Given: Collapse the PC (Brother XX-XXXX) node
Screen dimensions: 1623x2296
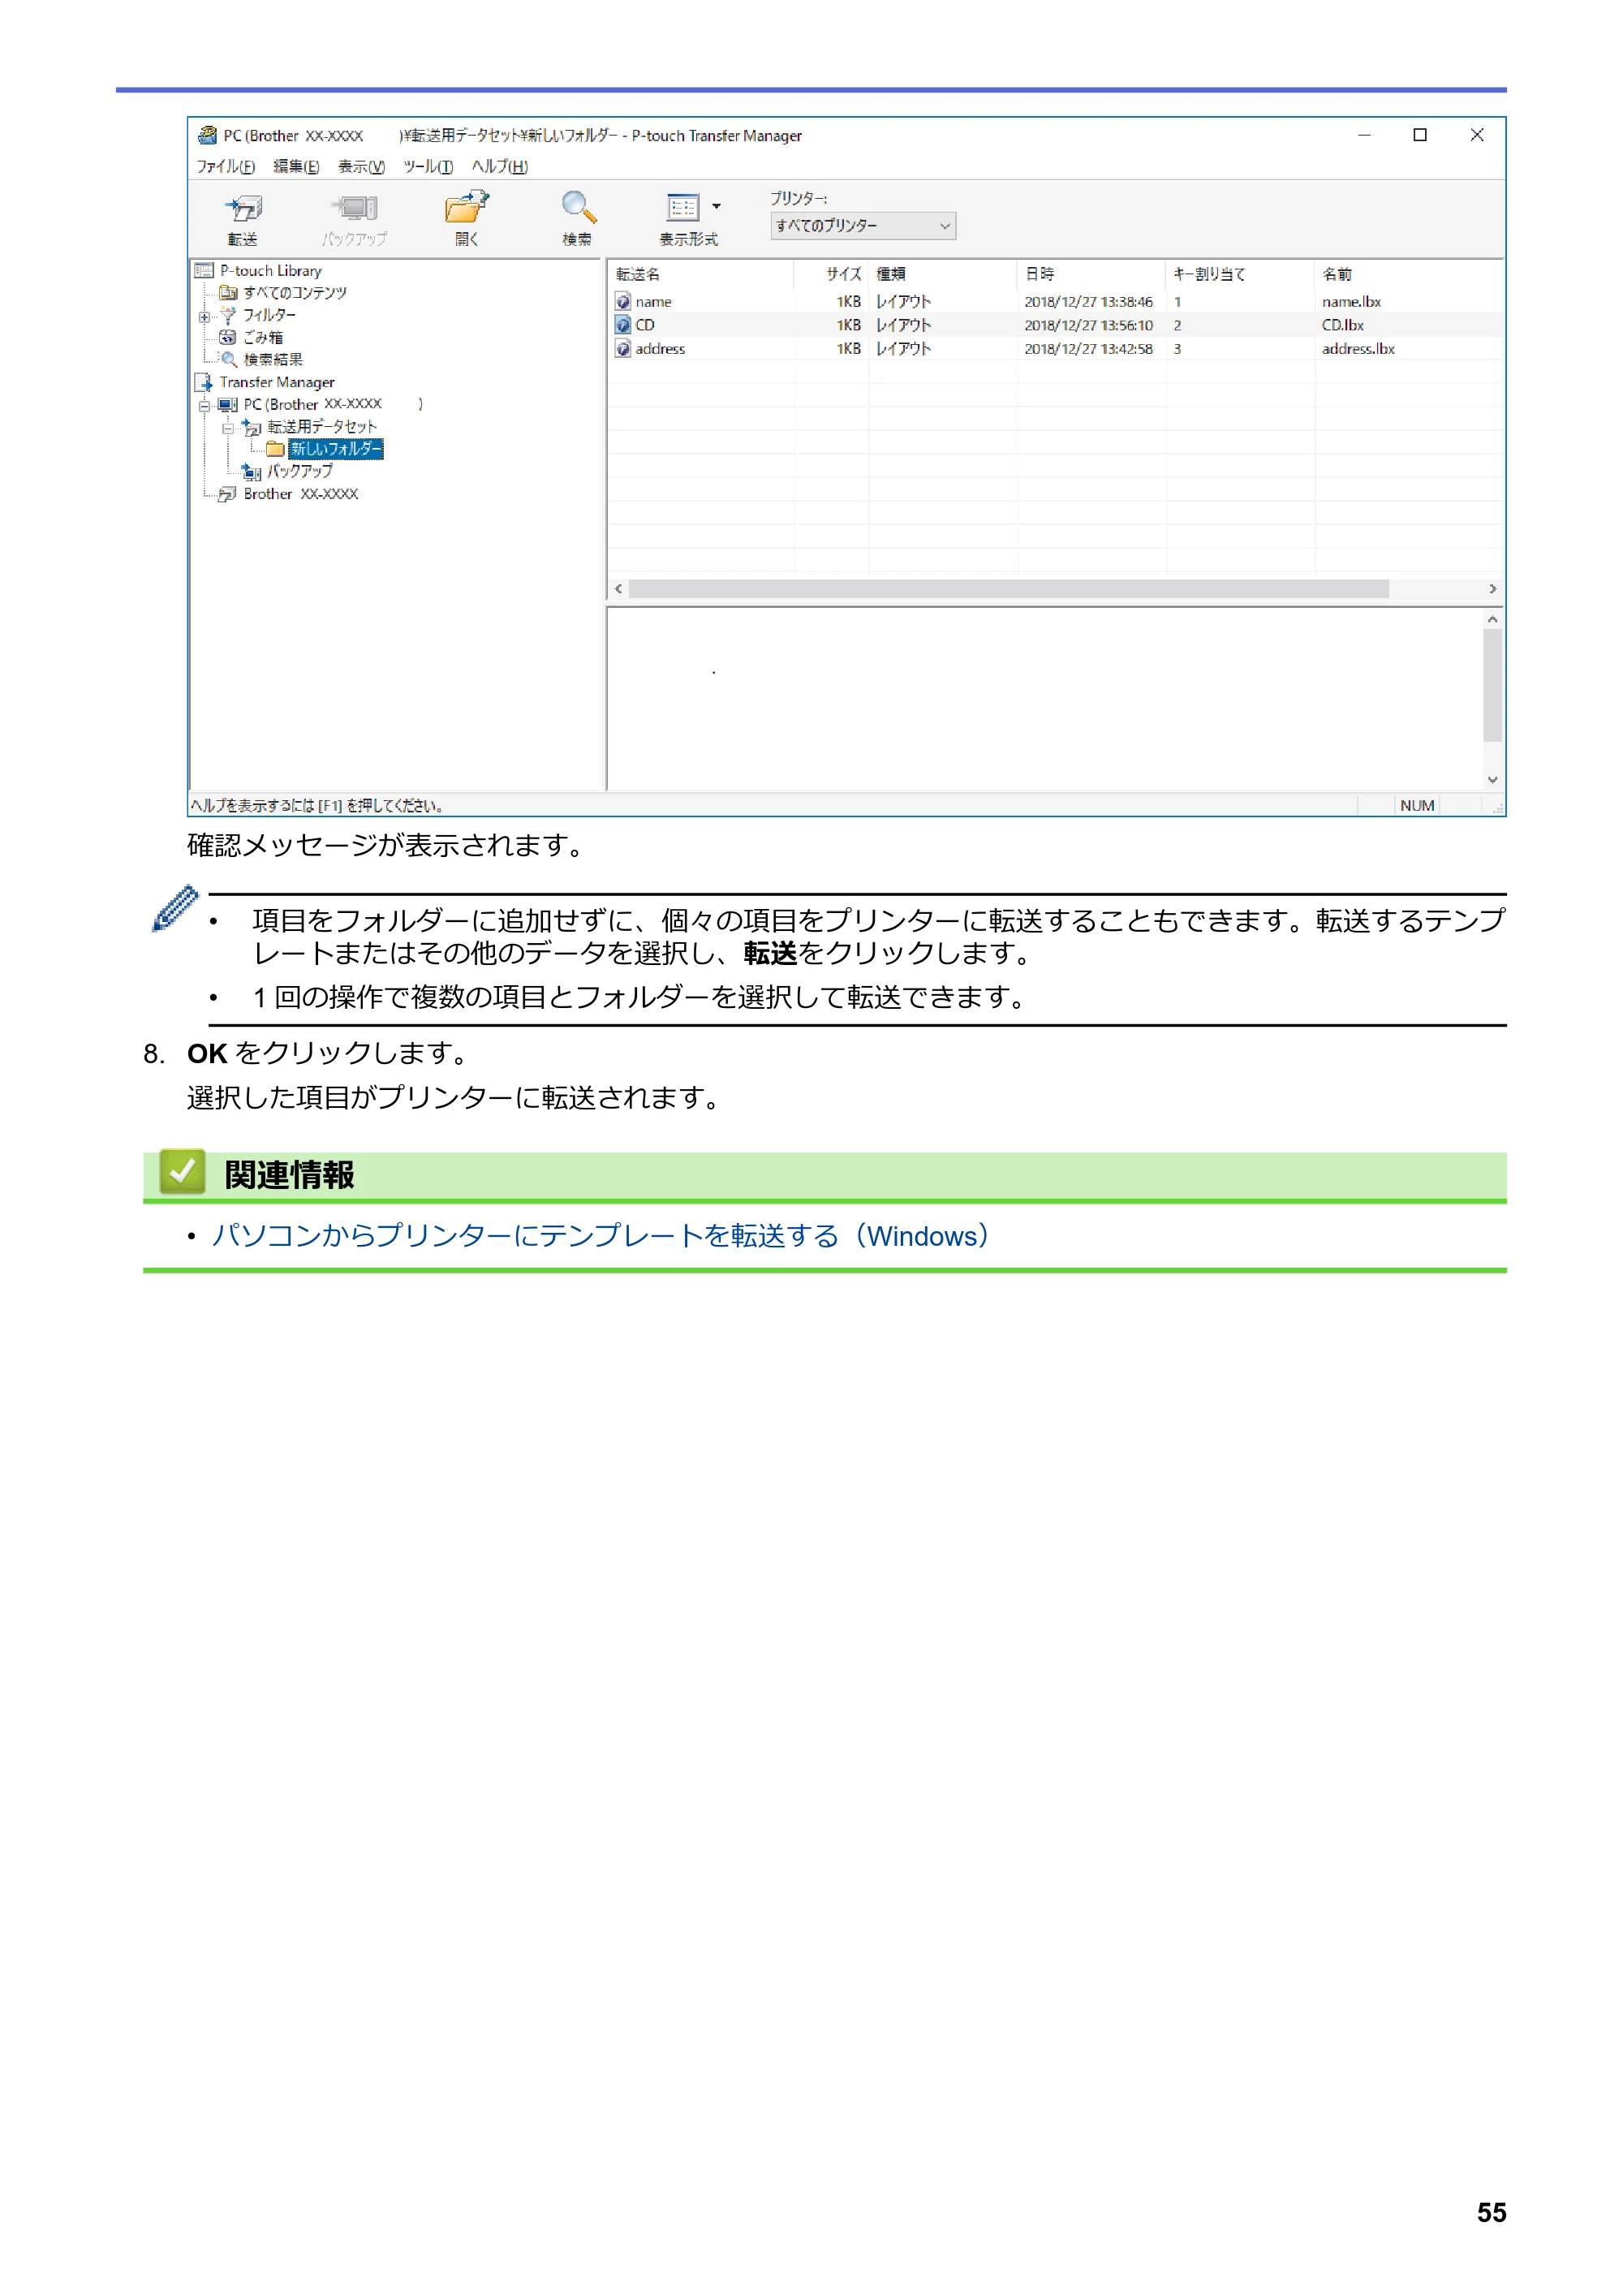Looking at the screenshot, I should (x=204, y=406).
